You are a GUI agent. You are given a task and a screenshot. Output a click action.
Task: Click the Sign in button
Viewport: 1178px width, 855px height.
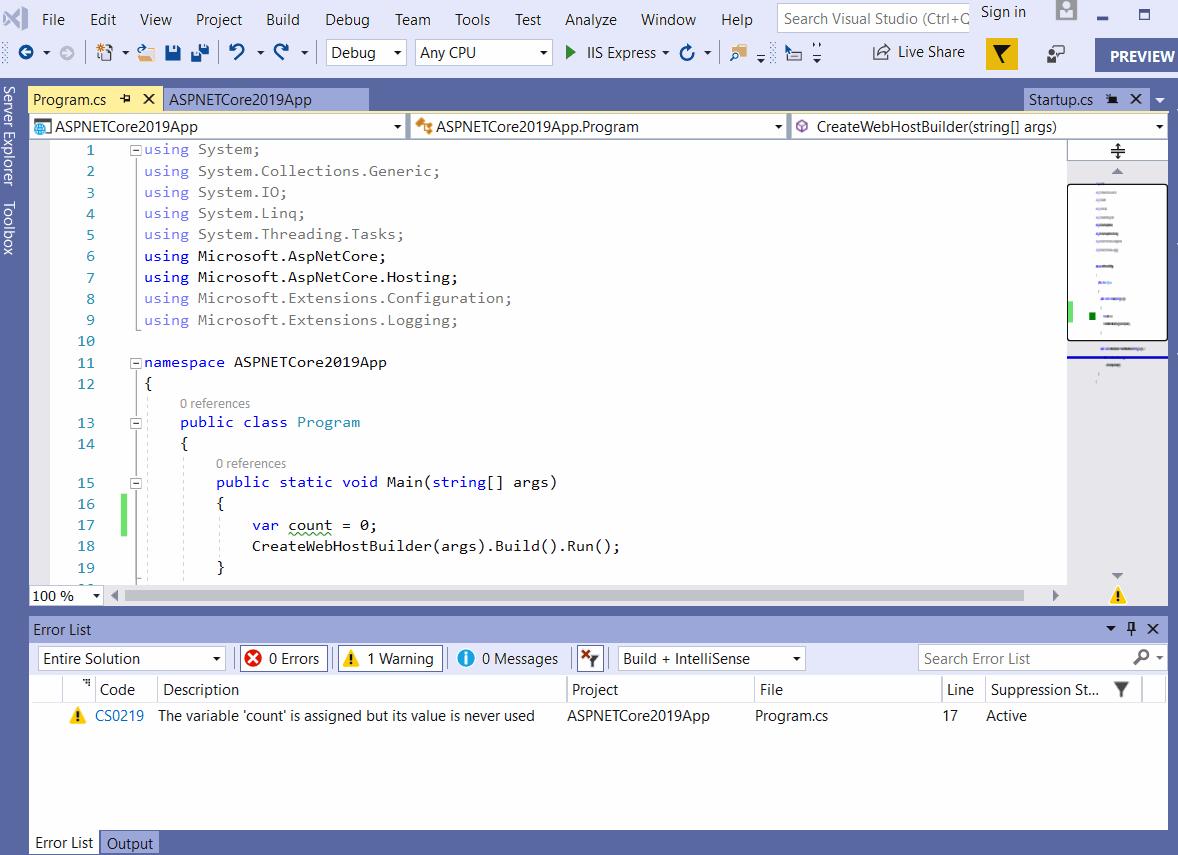click(1003, 12)
